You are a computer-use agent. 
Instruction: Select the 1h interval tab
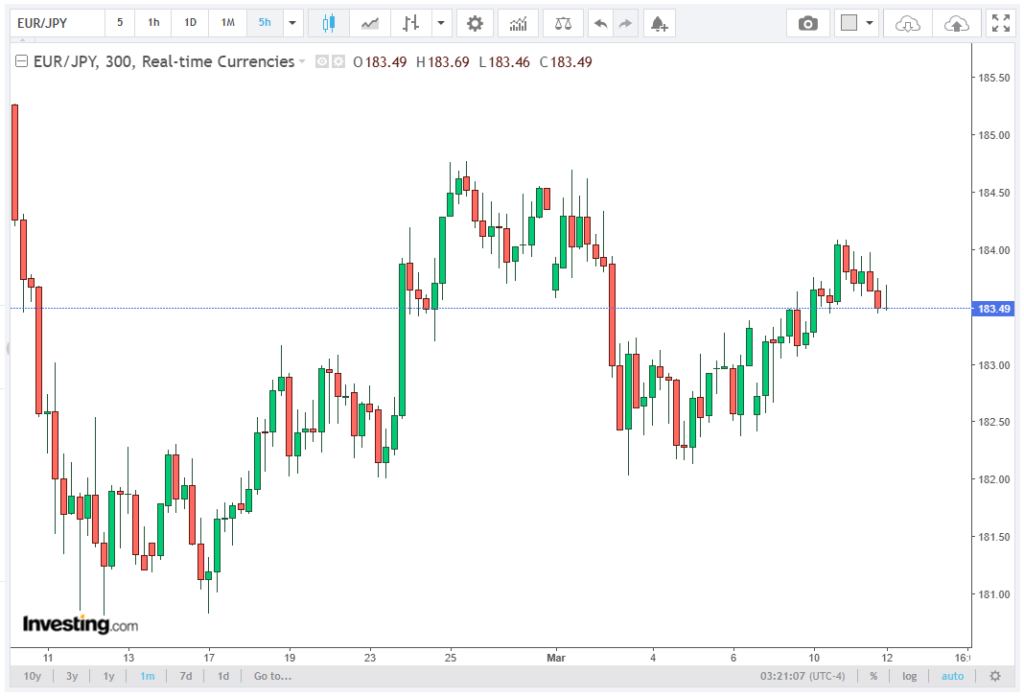tap(153, 22)
